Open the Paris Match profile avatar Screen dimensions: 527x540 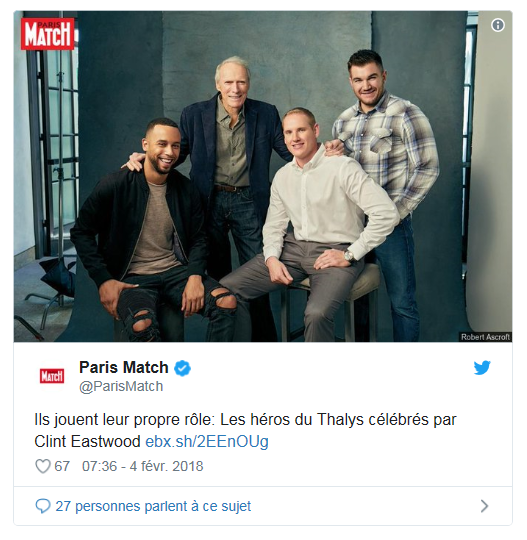pos(52,376)
